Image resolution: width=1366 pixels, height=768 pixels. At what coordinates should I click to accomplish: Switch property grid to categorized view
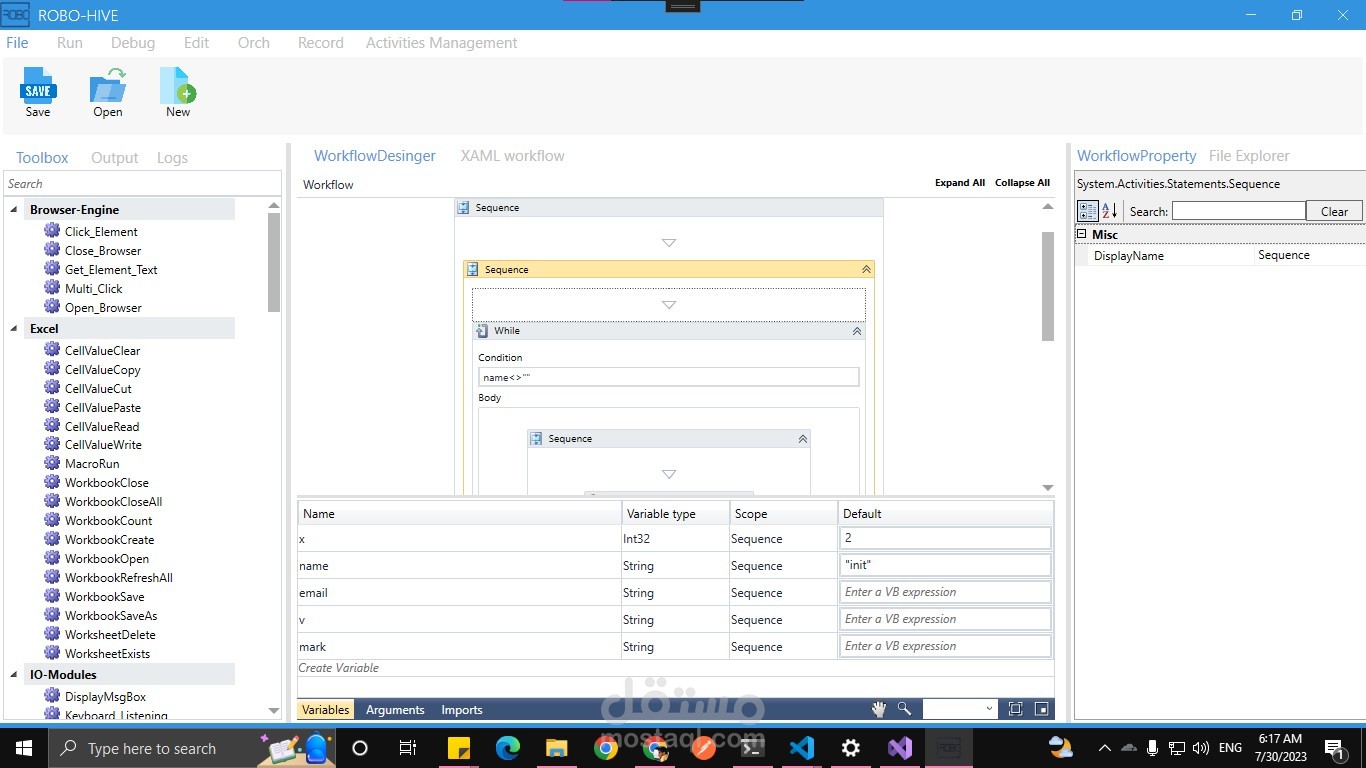tap(1088, 211)
